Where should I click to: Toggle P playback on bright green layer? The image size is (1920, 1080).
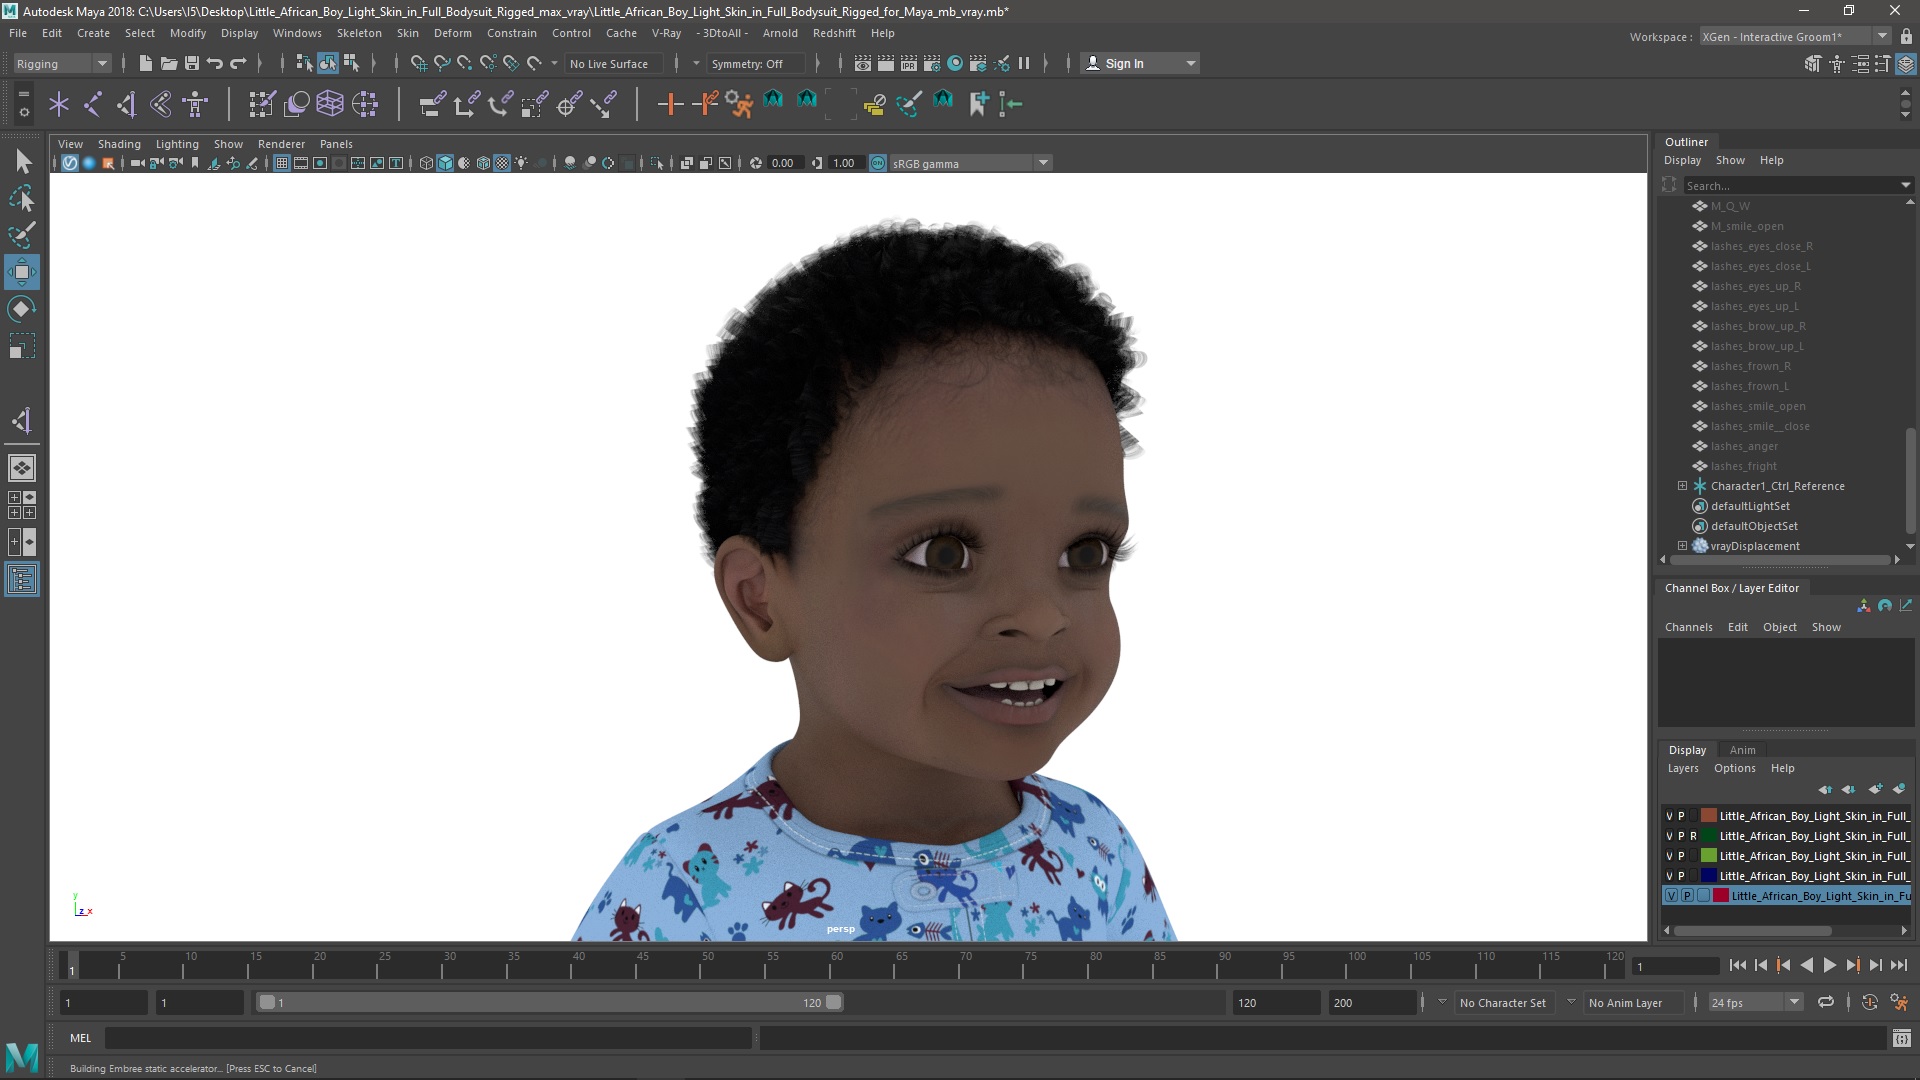[1681, 856]
